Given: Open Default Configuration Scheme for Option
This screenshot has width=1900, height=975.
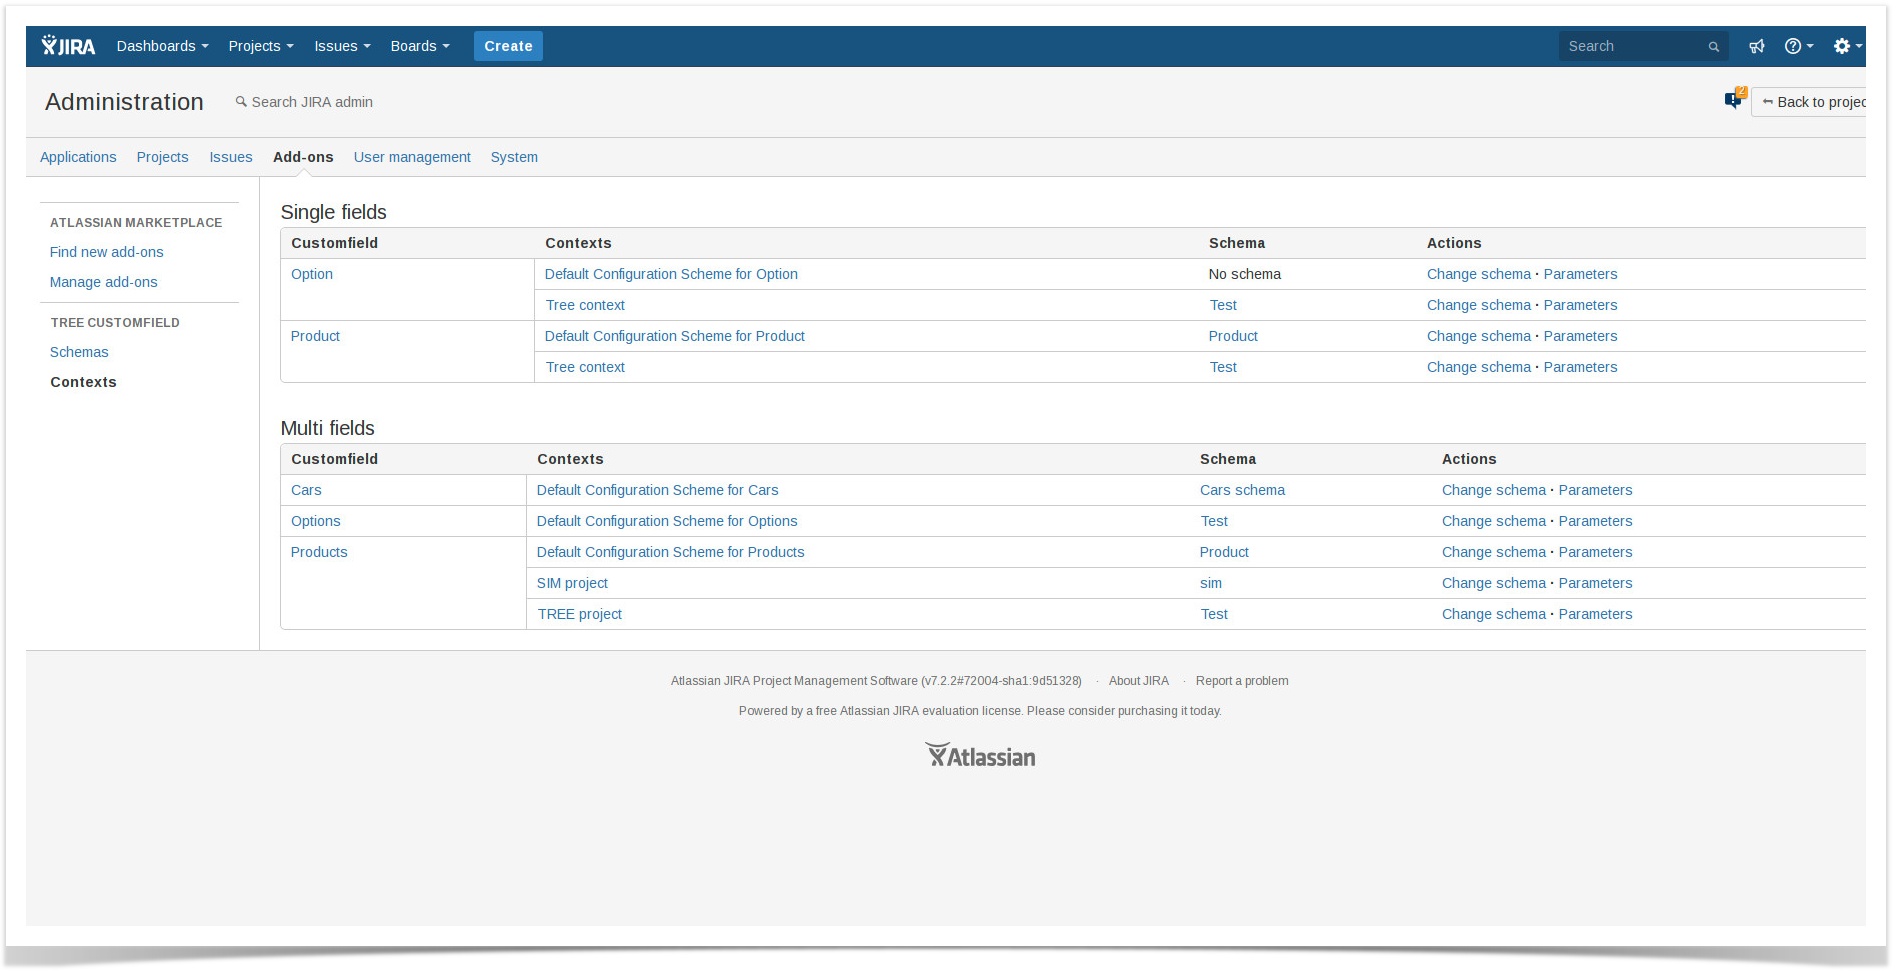Looking at the screenshot, I should click(x=671, y=274).
